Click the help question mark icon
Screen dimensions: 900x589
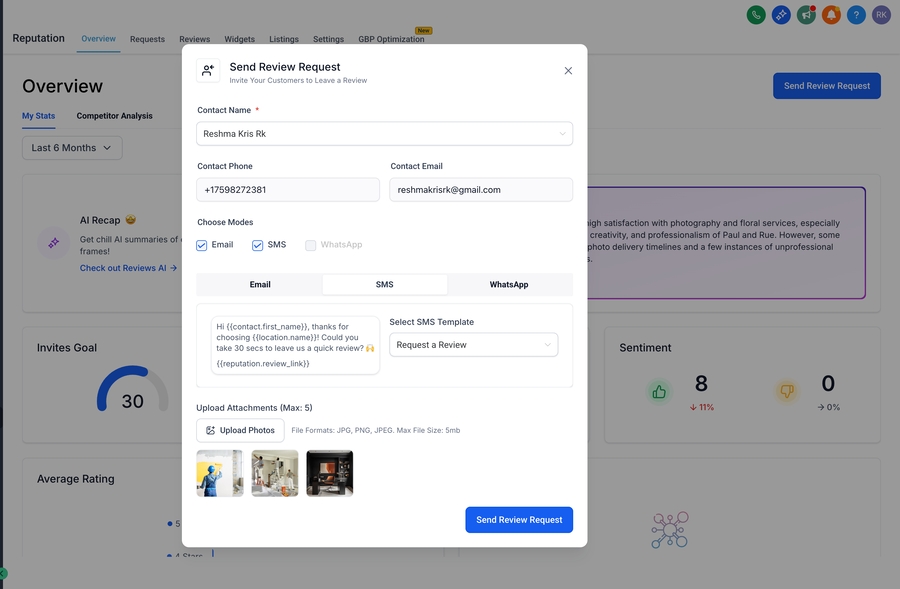point(856,15)
